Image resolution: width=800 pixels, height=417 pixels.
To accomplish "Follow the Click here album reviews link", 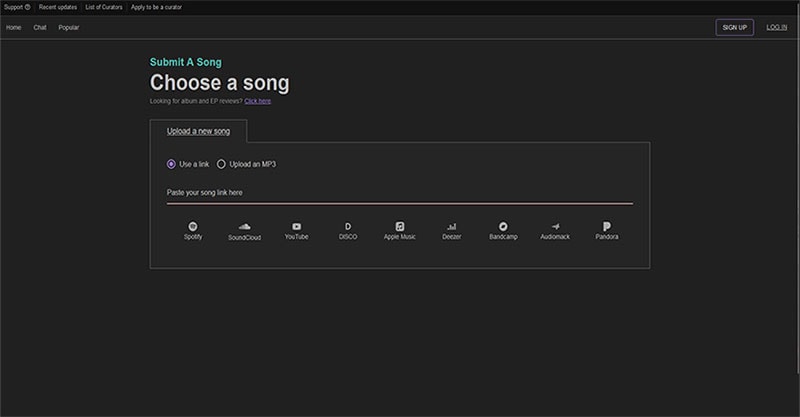I will [258, 101].
